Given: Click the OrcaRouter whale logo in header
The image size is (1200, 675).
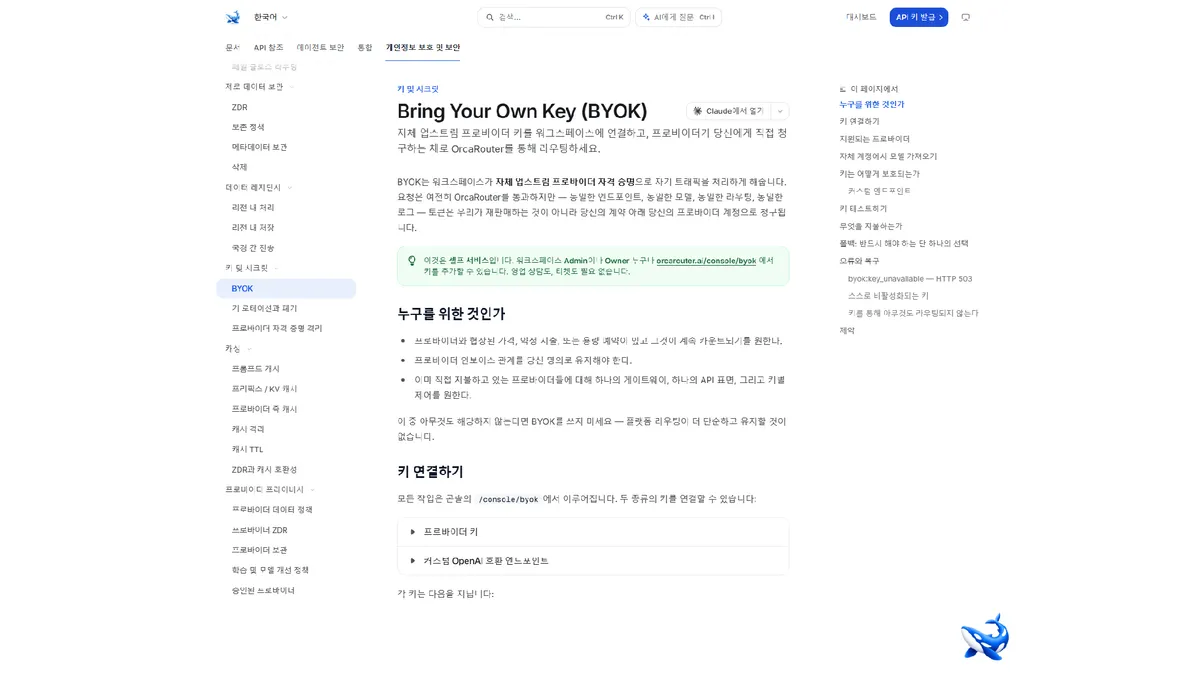Looking at the screenshot, I should [x=233, y=17].
